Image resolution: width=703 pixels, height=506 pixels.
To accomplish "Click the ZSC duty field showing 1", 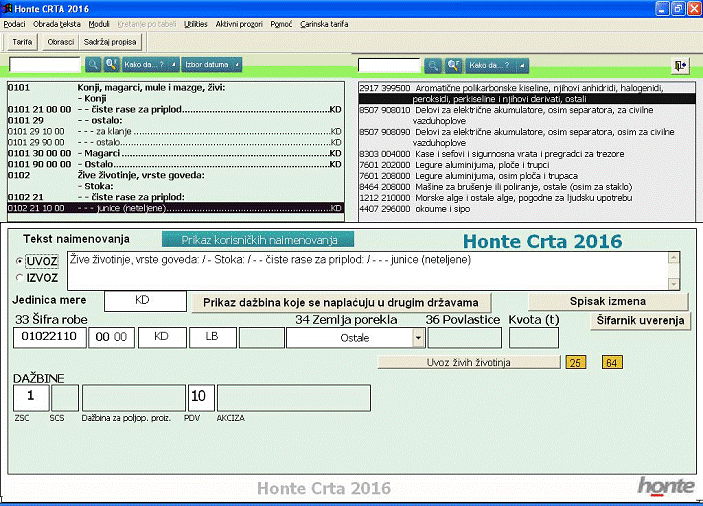I will (x=31, y=397).
